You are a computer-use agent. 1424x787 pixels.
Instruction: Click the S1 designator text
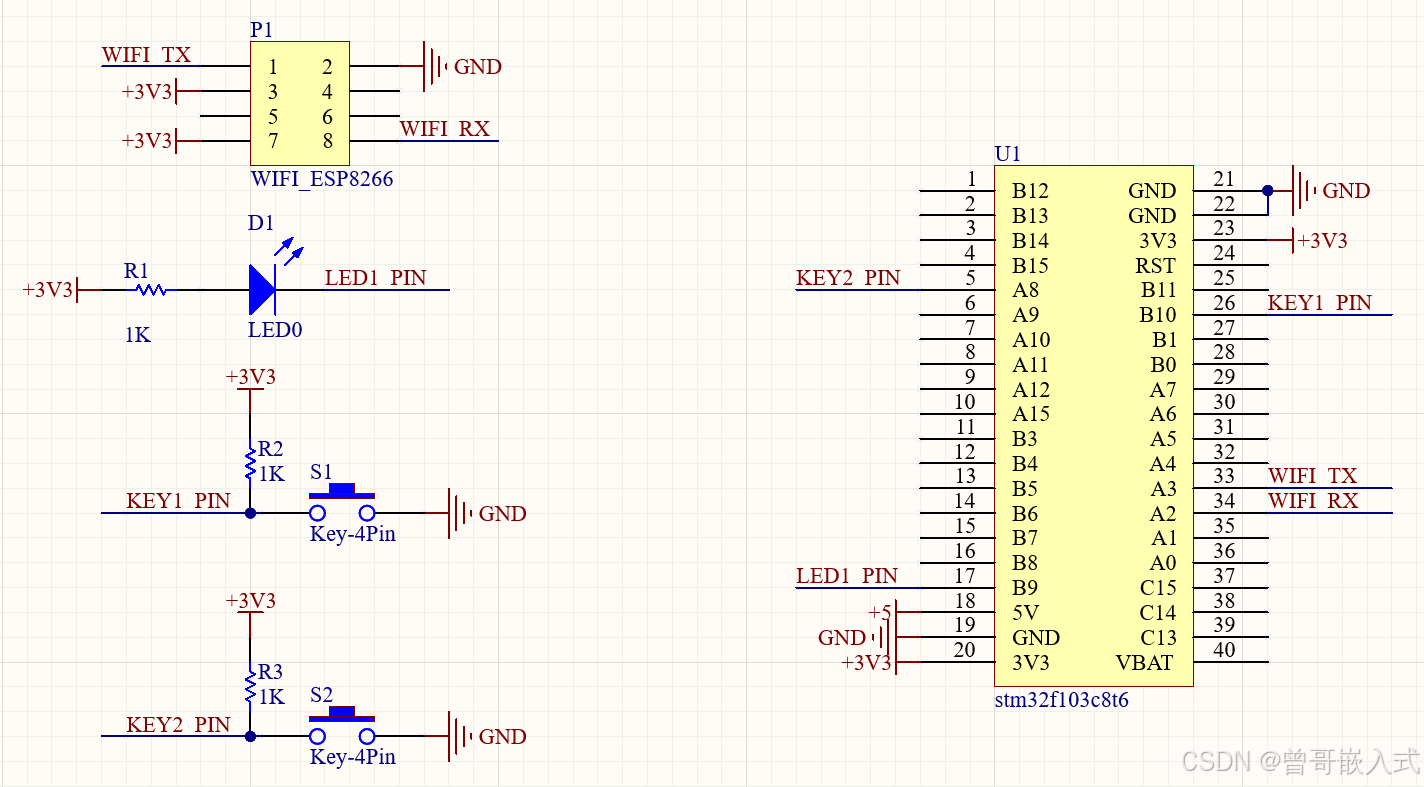[321, 471]
